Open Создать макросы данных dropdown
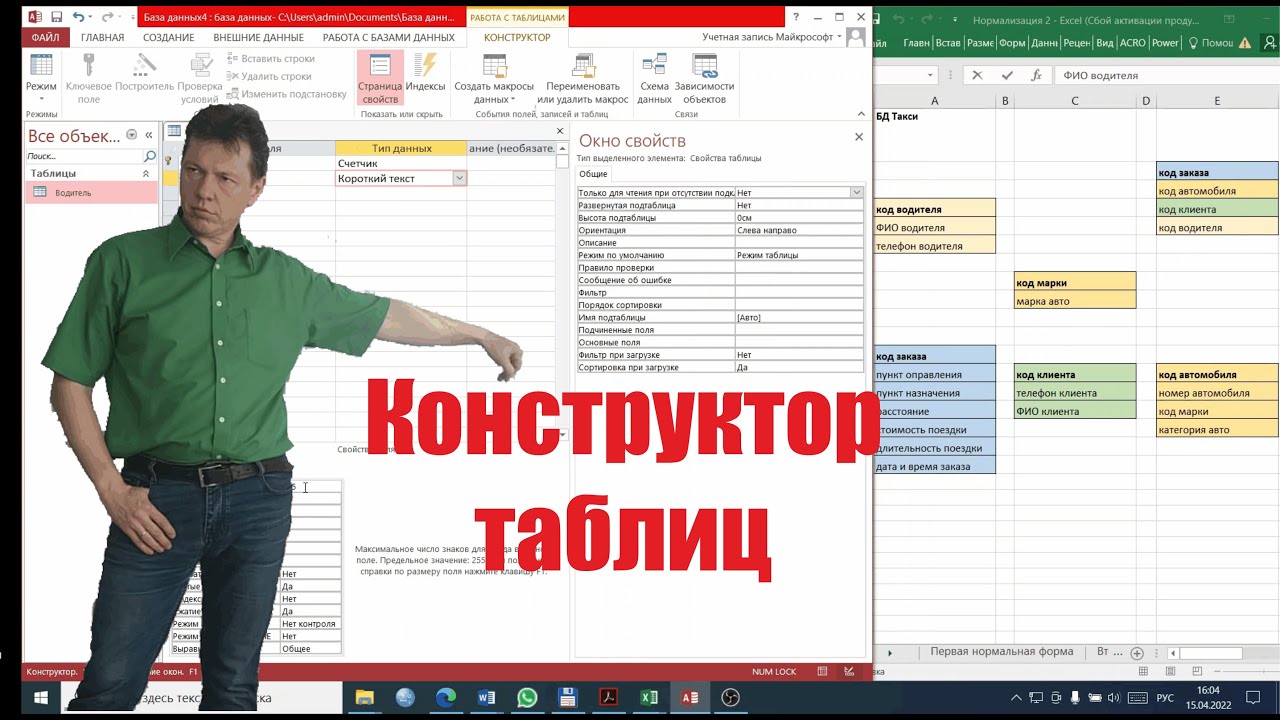 494,78
